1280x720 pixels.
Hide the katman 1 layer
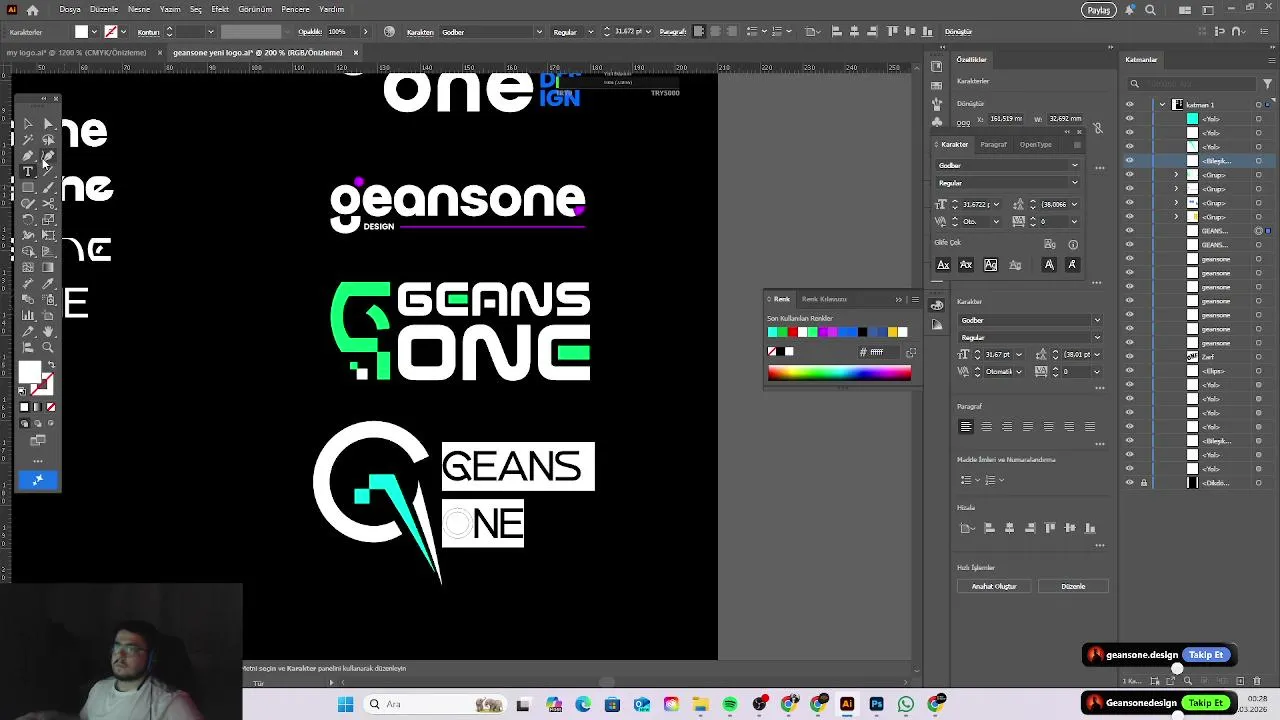[1130, 105]
